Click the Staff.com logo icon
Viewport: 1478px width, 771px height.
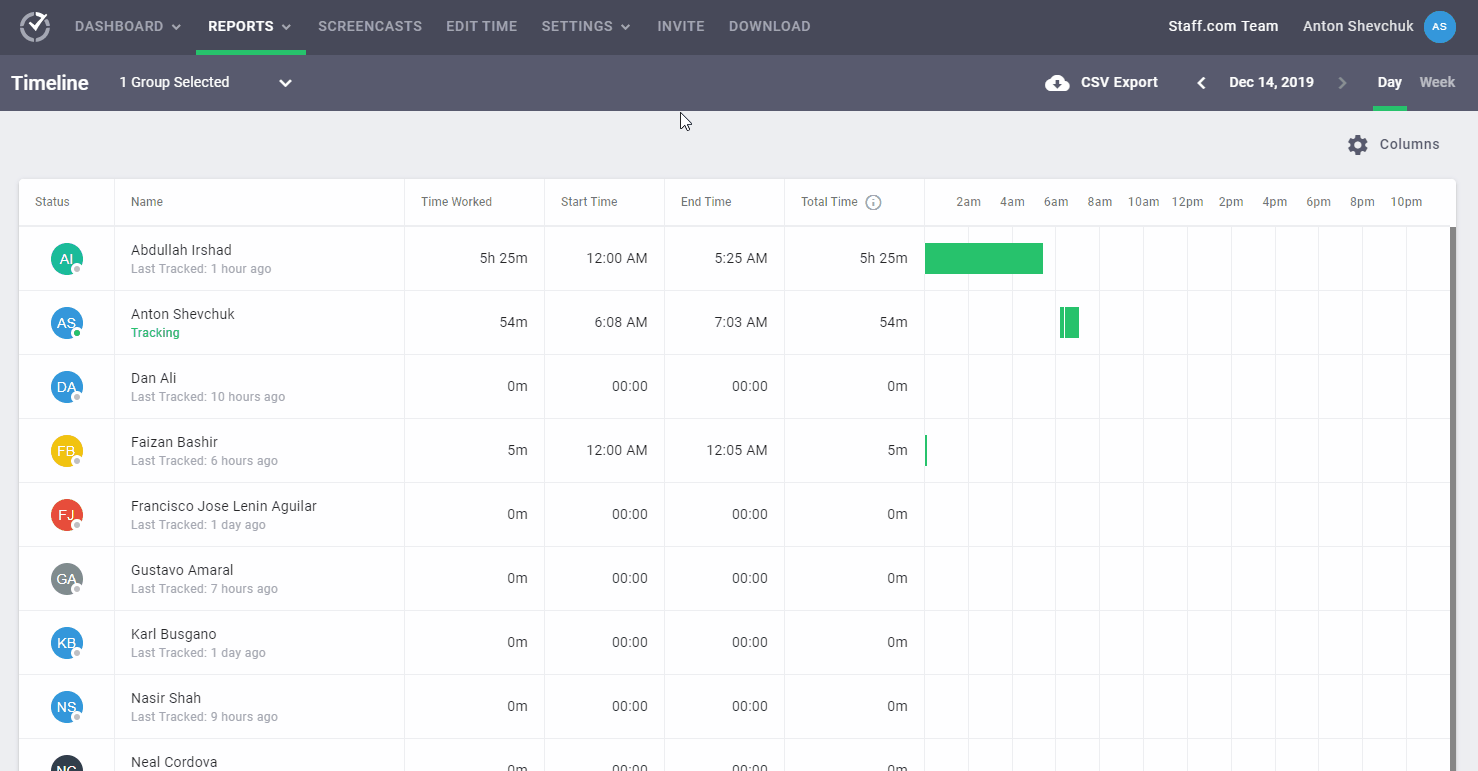point(34,26)
